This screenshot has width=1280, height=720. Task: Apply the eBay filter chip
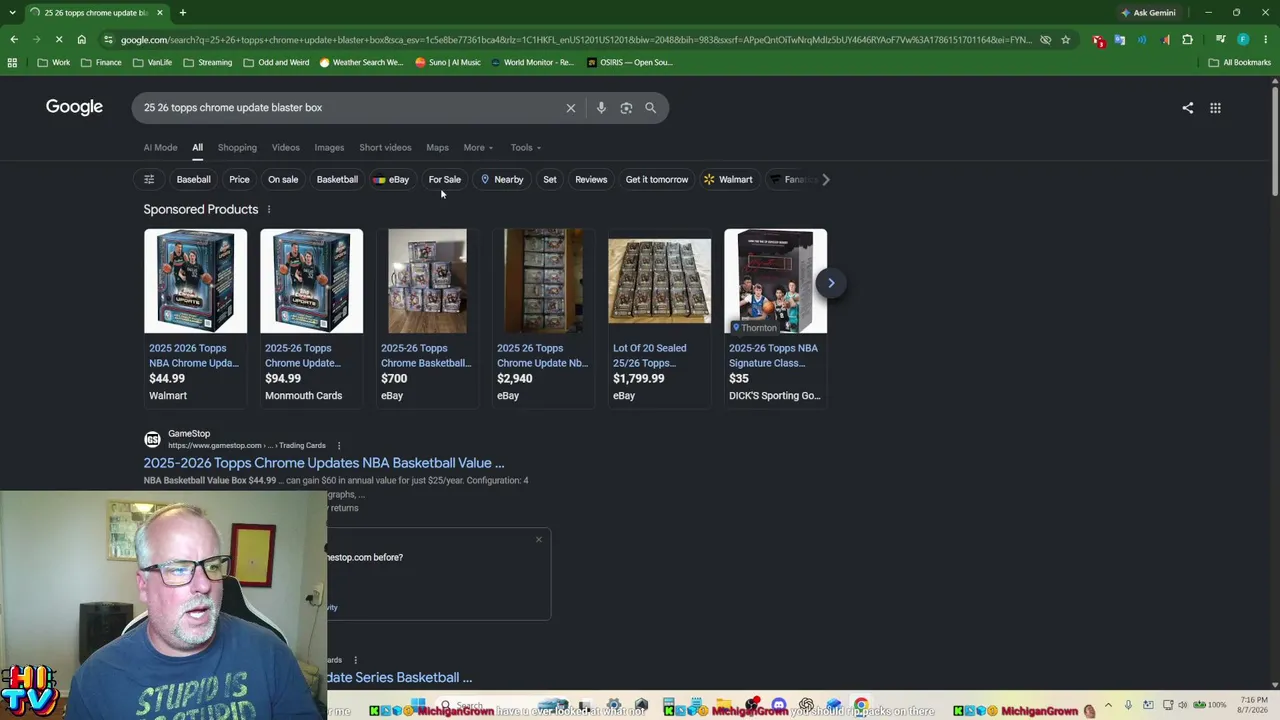click(x=391, y=179)
